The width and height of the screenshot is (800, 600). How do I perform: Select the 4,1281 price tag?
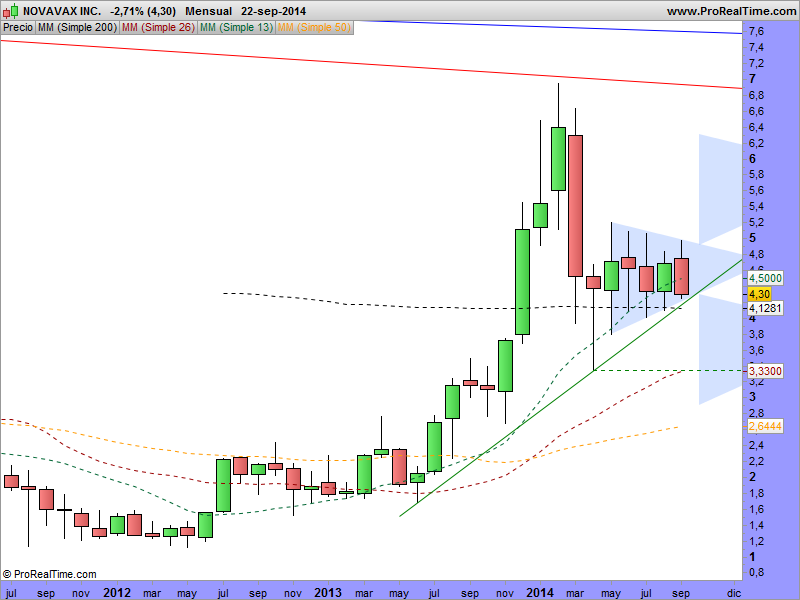pyautogui.click(x=765, y=308)
